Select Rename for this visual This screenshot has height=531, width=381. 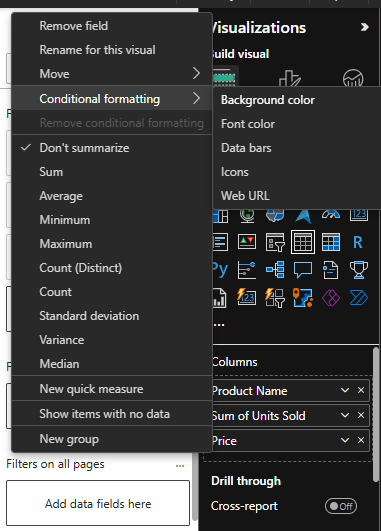112,50
